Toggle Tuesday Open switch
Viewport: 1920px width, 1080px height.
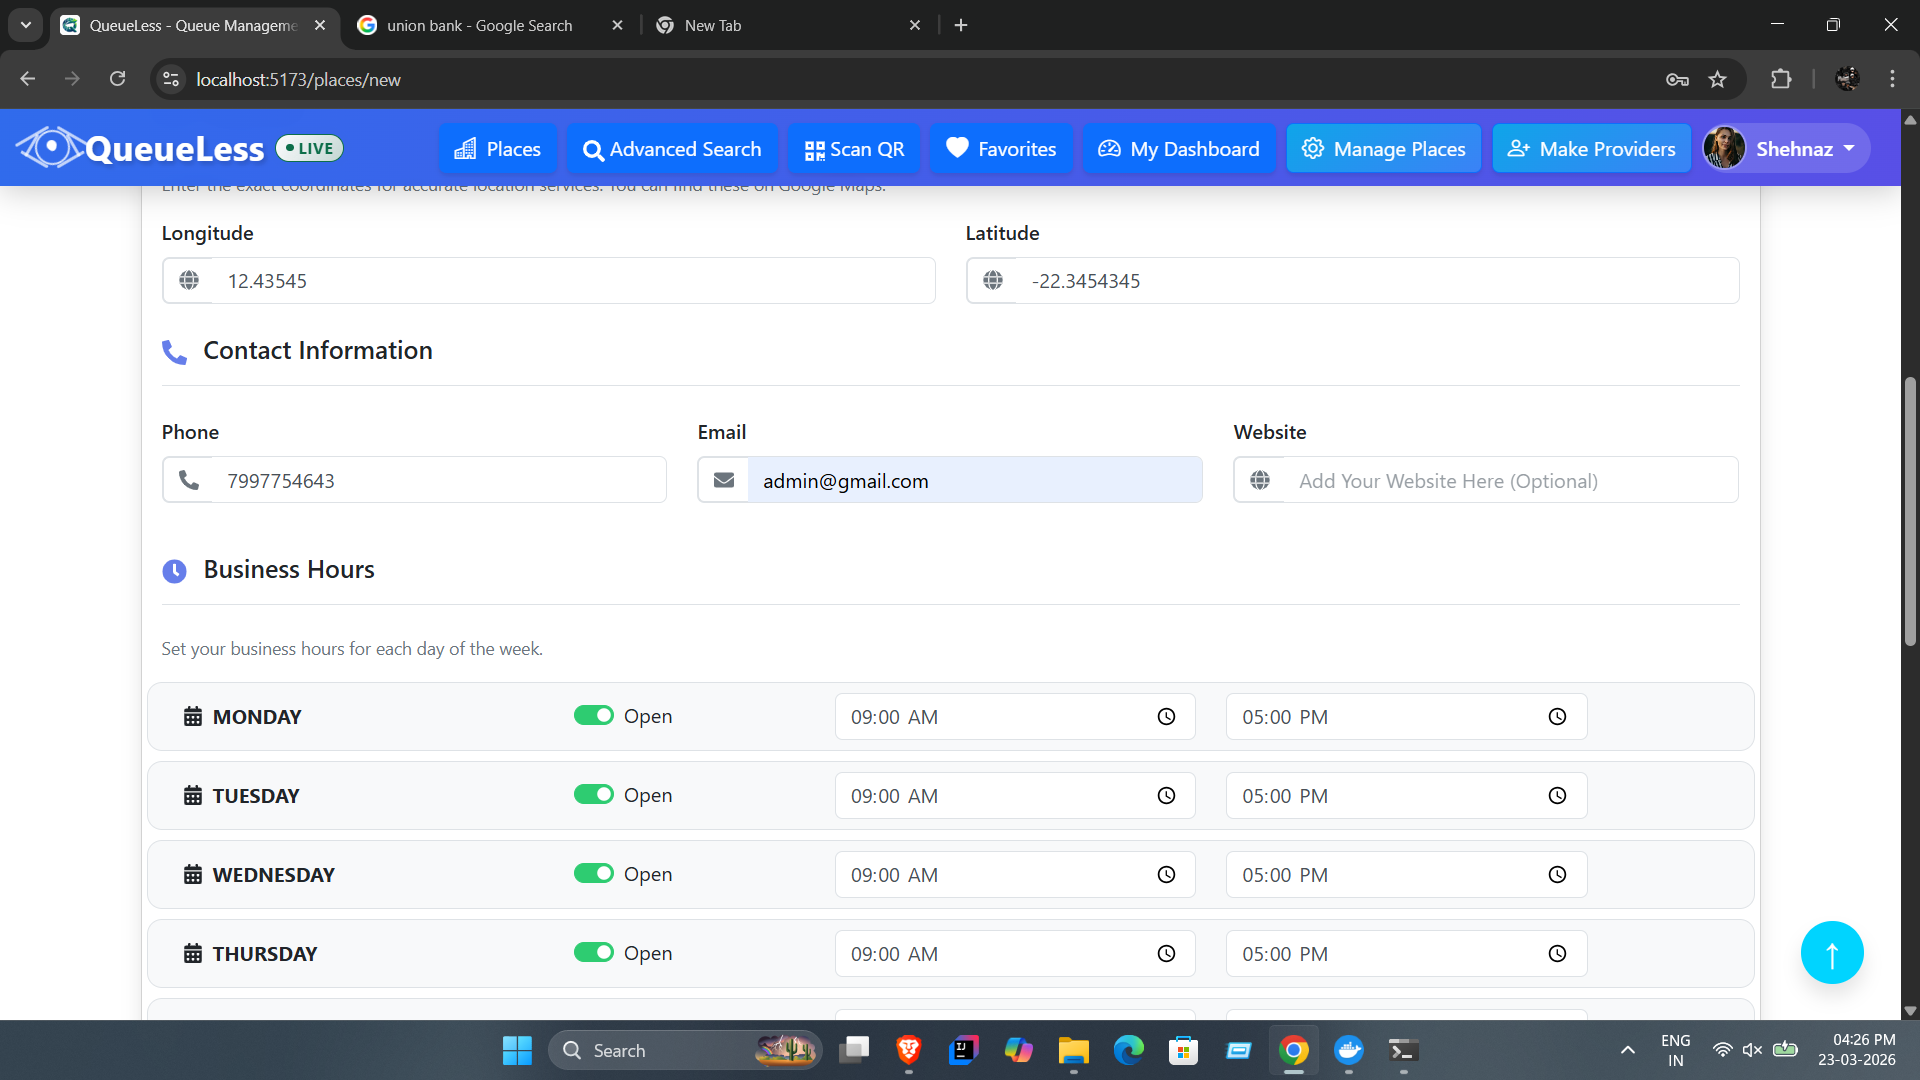[593, 795]
